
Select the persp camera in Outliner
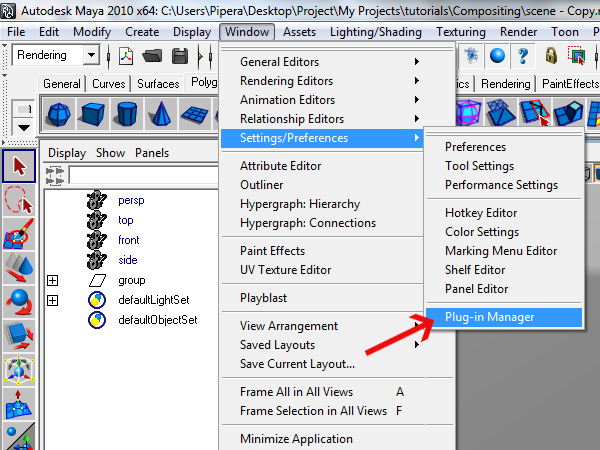click(x=131, y=200)
